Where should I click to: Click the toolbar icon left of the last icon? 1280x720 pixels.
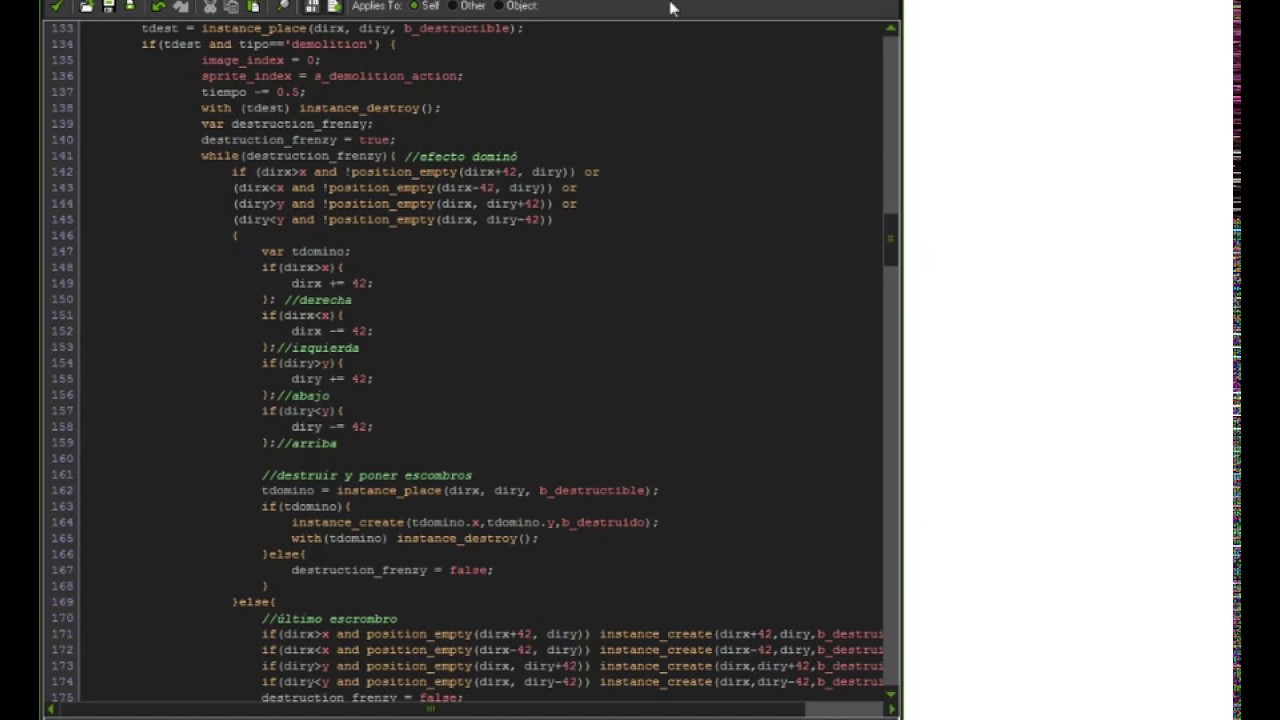tap(312, 6)
